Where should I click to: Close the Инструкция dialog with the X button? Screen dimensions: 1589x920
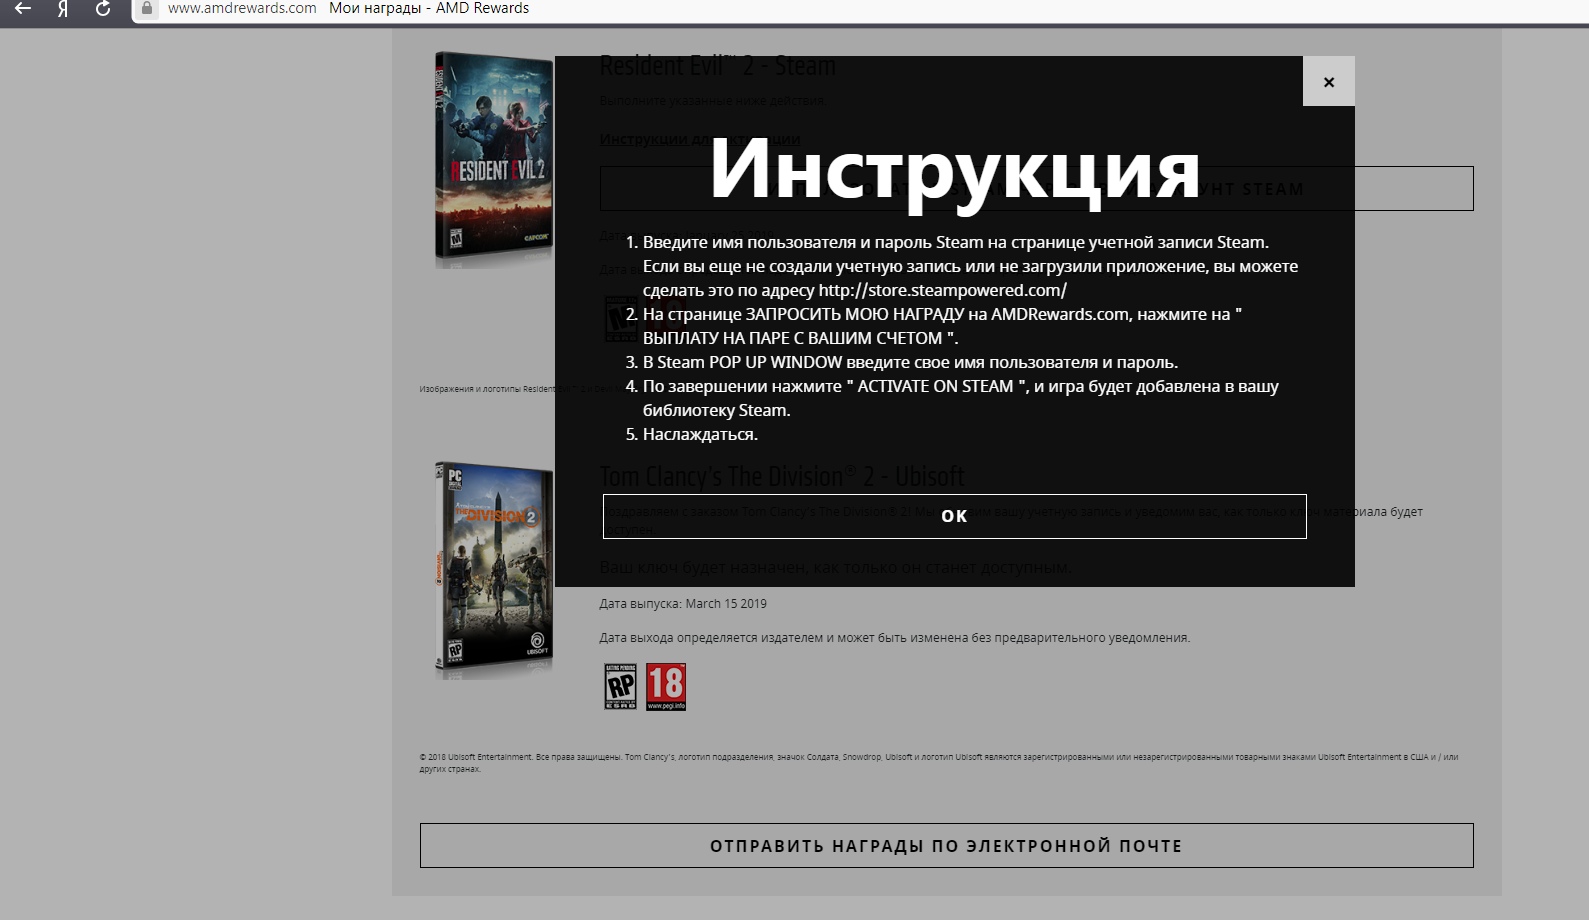[x=1328, y=81]
